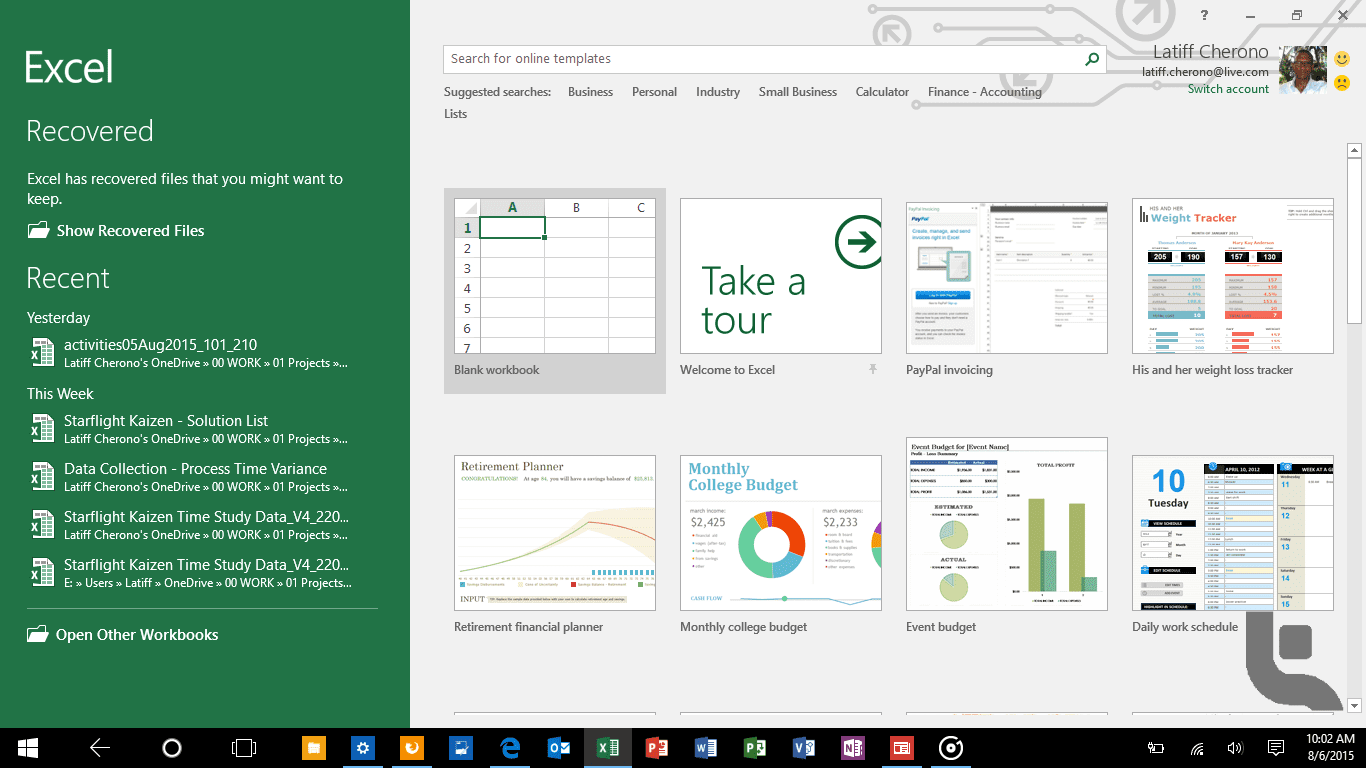Image resolution: width=1366 pixels, height=768 pixels.
Task: Click the template list scroll down arrow
Action: pyautogui.click(x=1355, y=705)
